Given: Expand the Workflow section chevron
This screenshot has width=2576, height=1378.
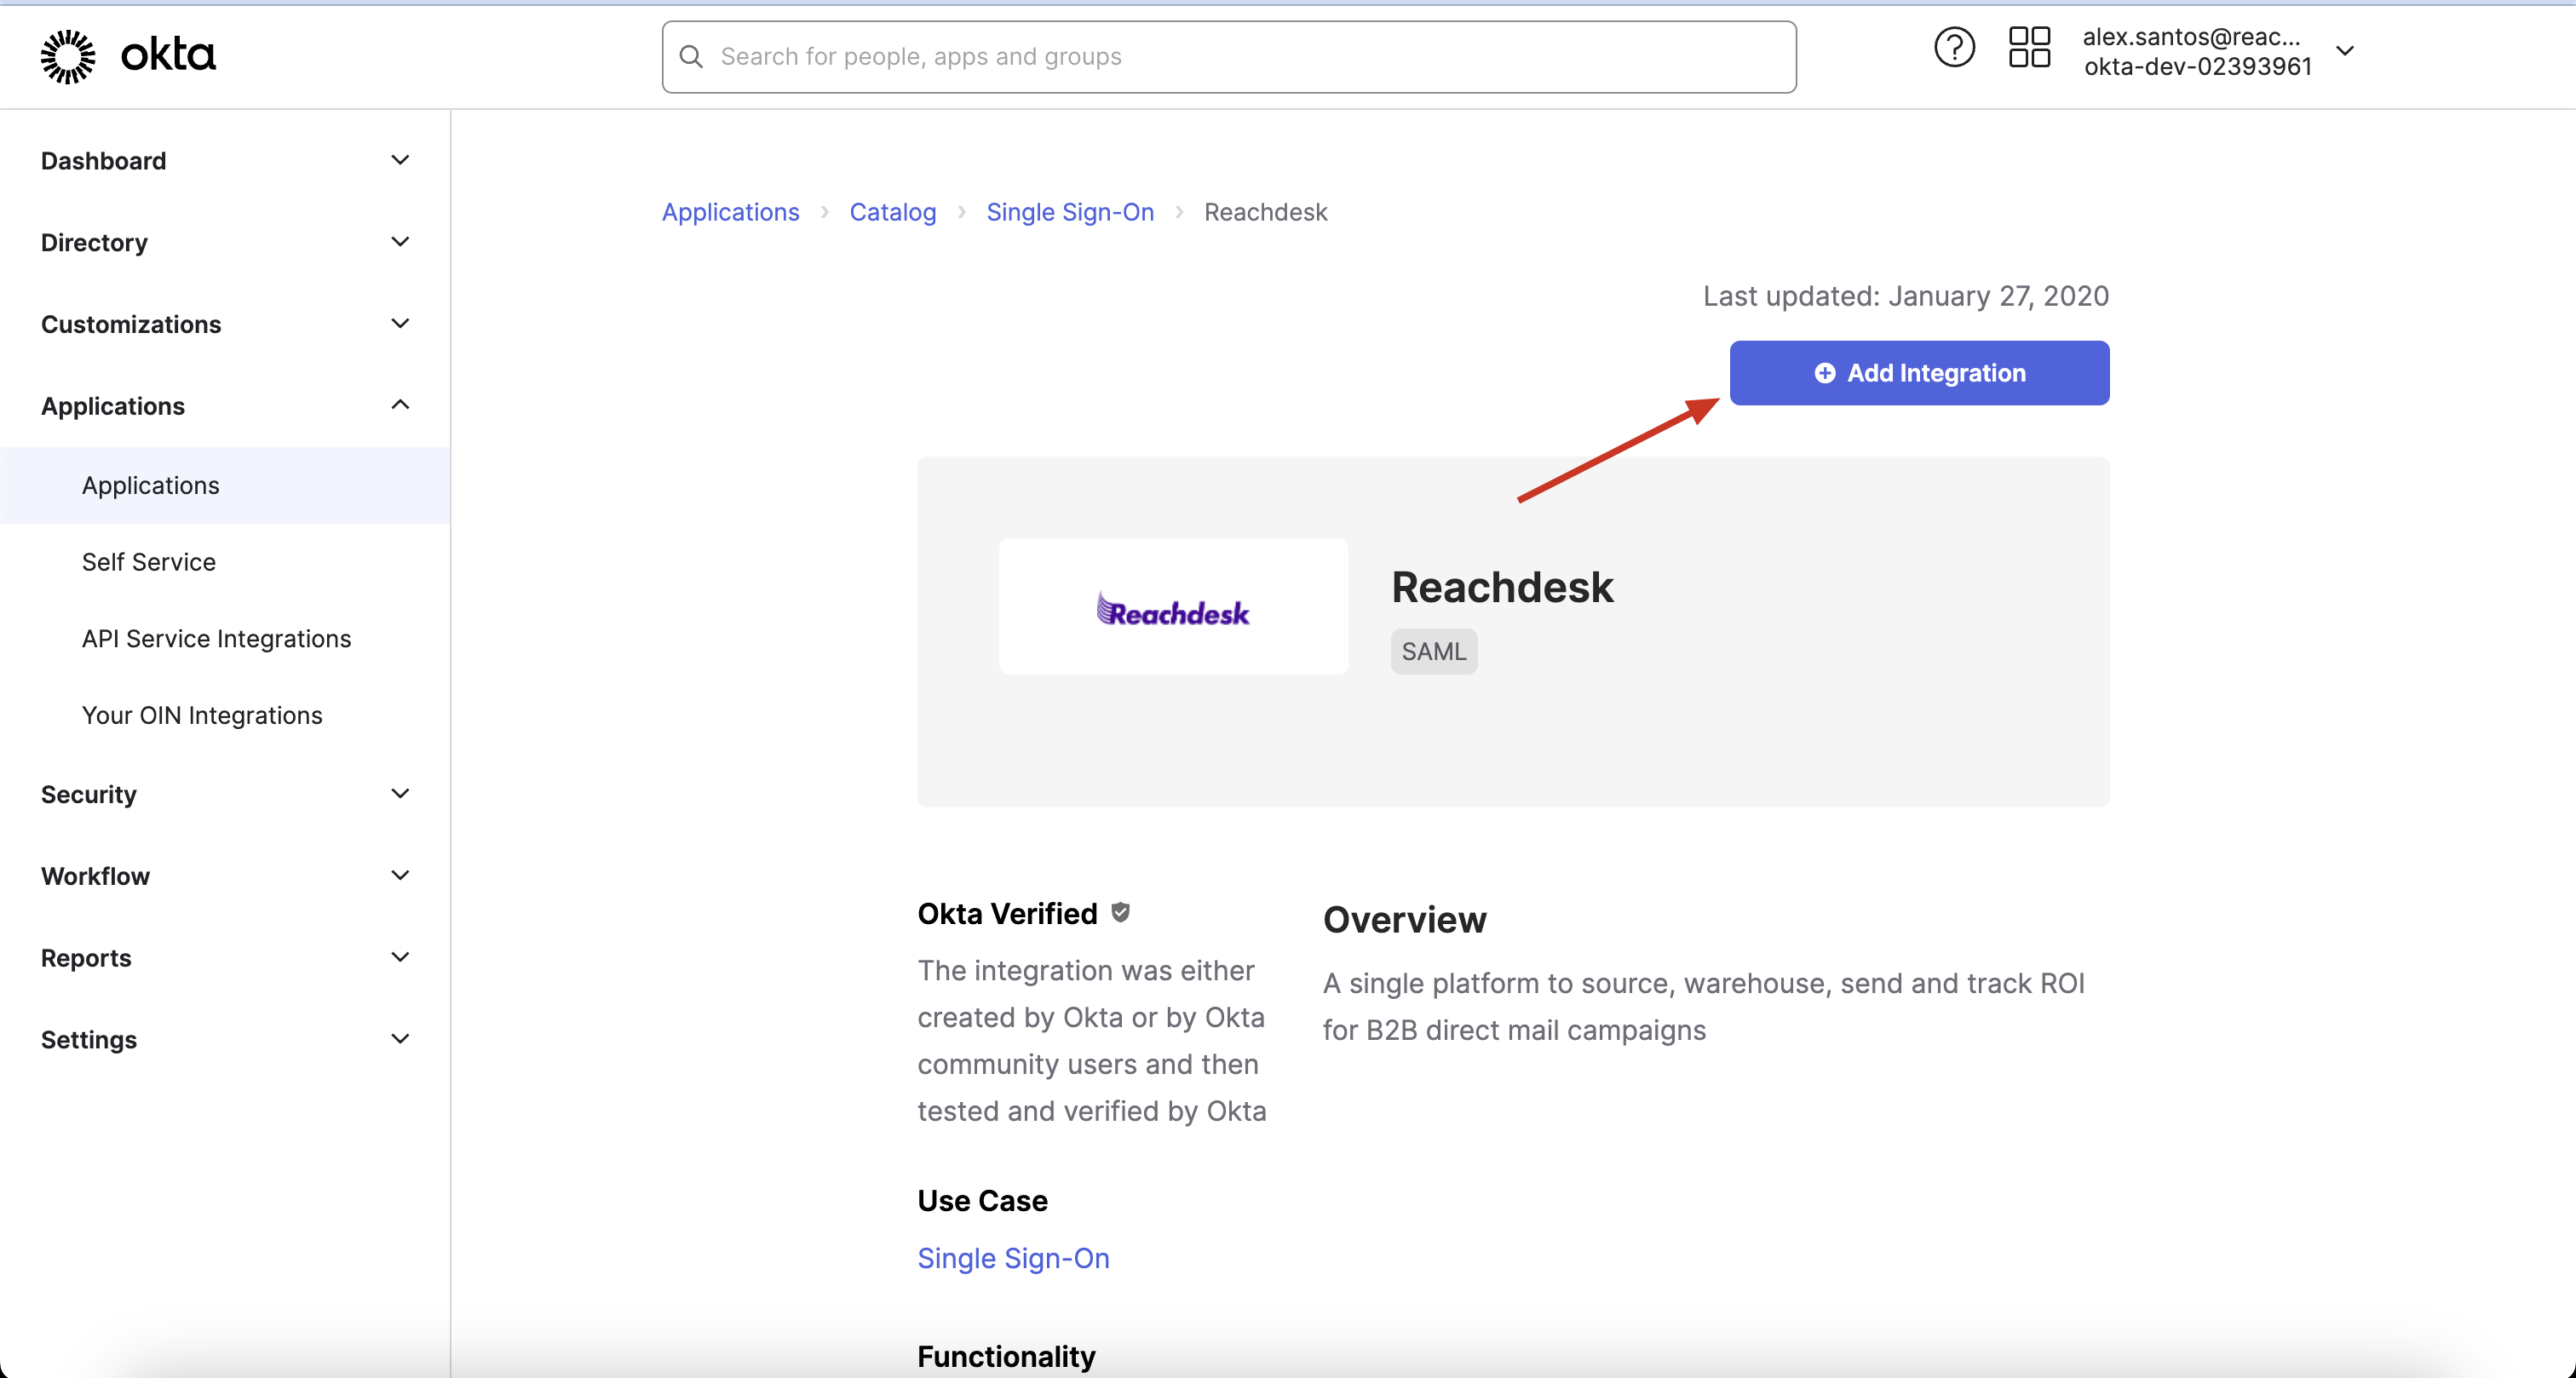Looking at the screenshot, I should [400, 876].
